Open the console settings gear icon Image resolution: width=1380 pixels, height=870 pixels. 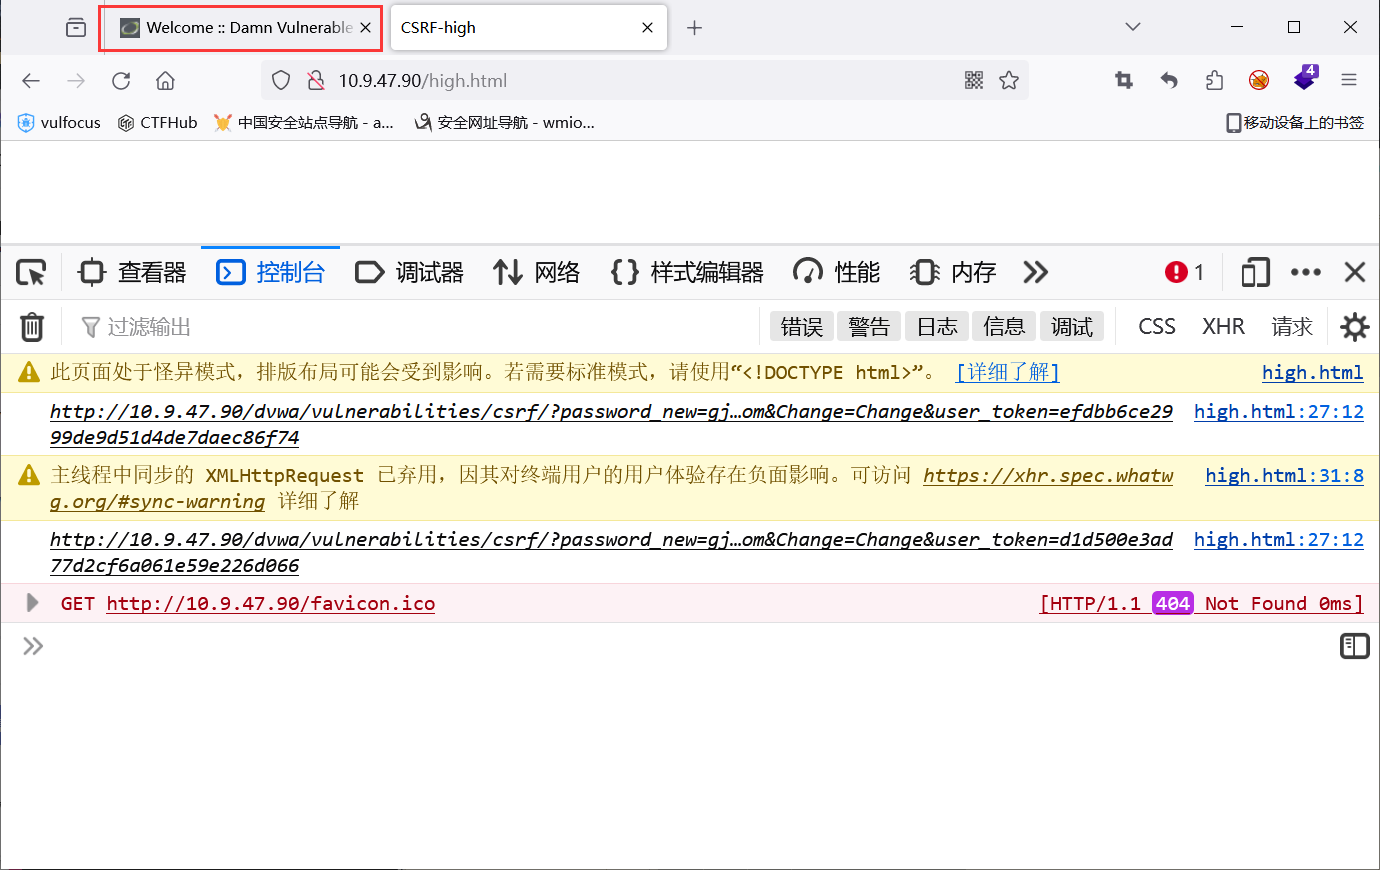(x=1354, y=326)
